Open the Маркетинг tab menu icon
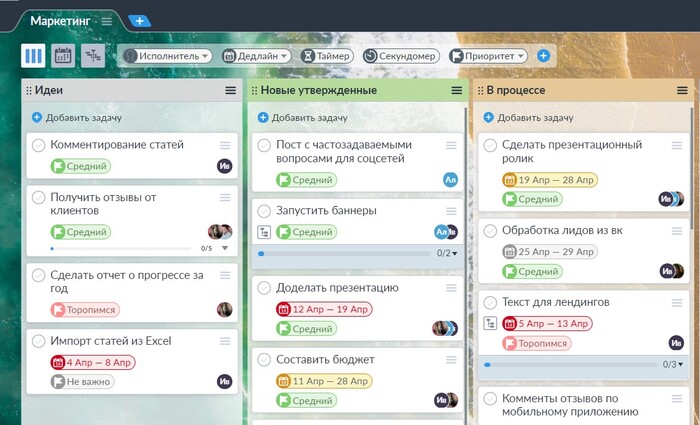The width and height of the screenshot is (700, 425). [107, 21]
